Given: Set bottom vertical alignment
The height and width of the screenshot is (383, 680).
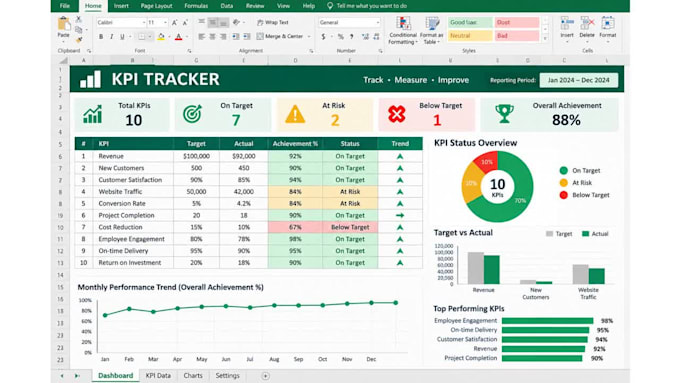Looking at the screenshot, I should pos(223,23).
